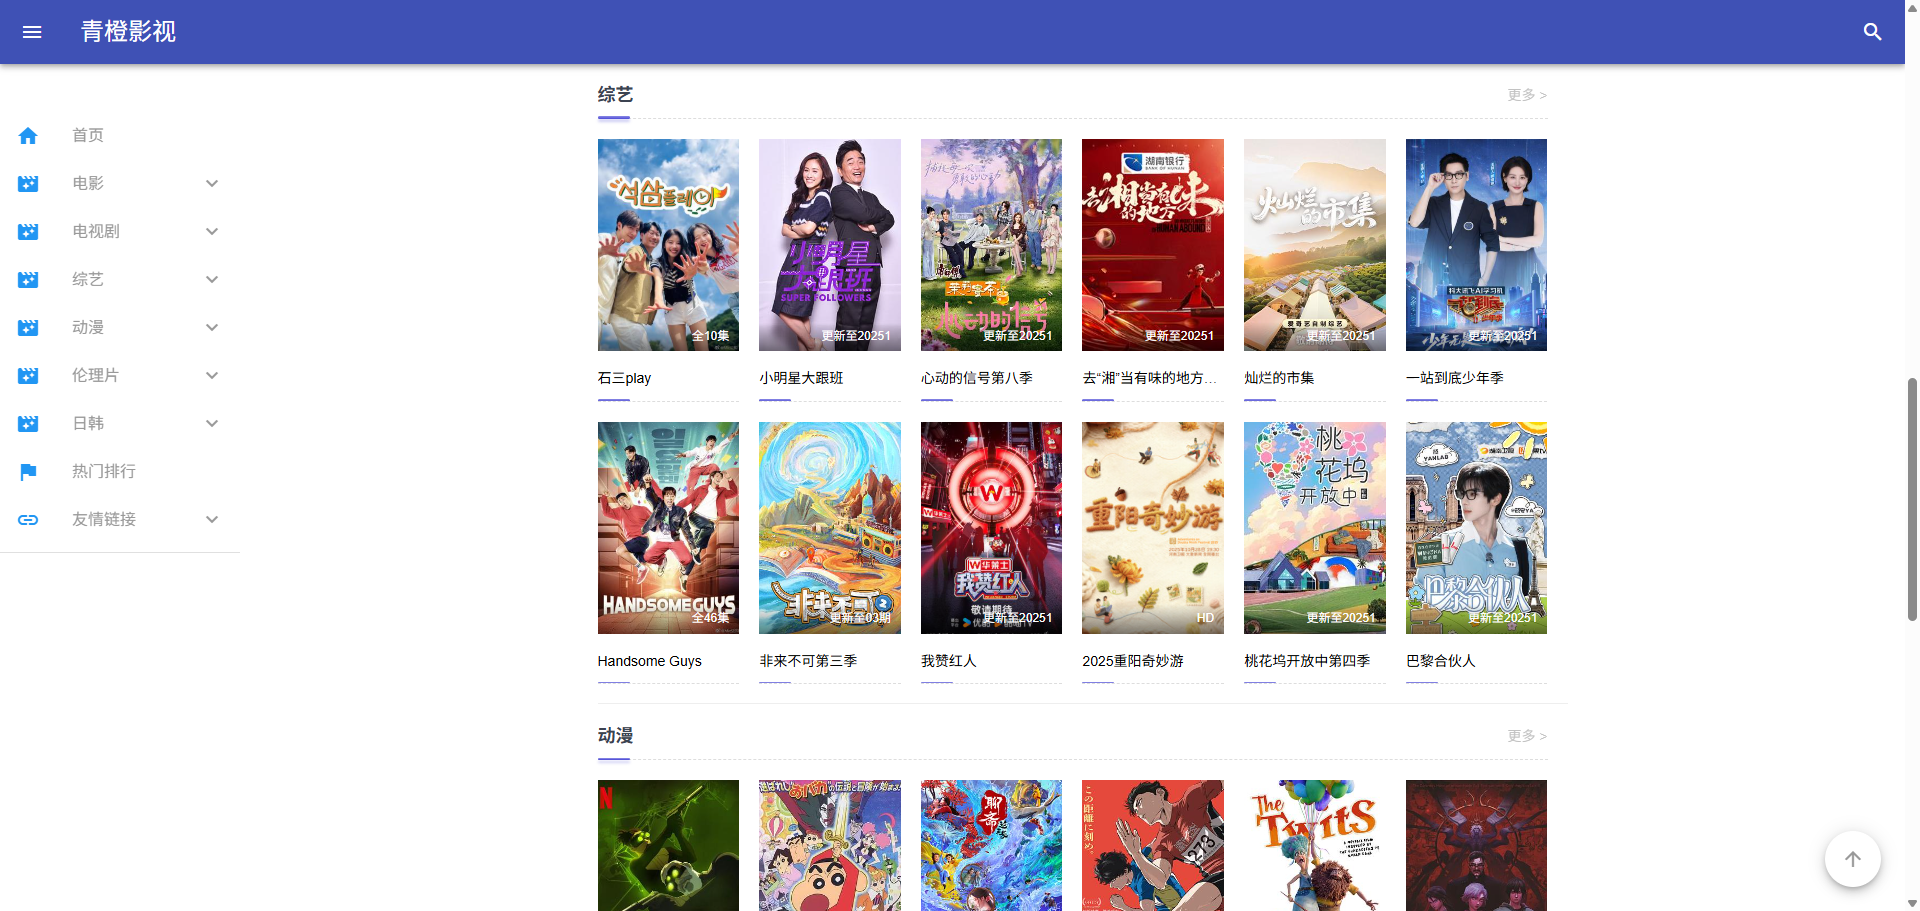Click the flag icon for 热门排行
Viewport: 1920px width, 911px height.
pos(28,472)
